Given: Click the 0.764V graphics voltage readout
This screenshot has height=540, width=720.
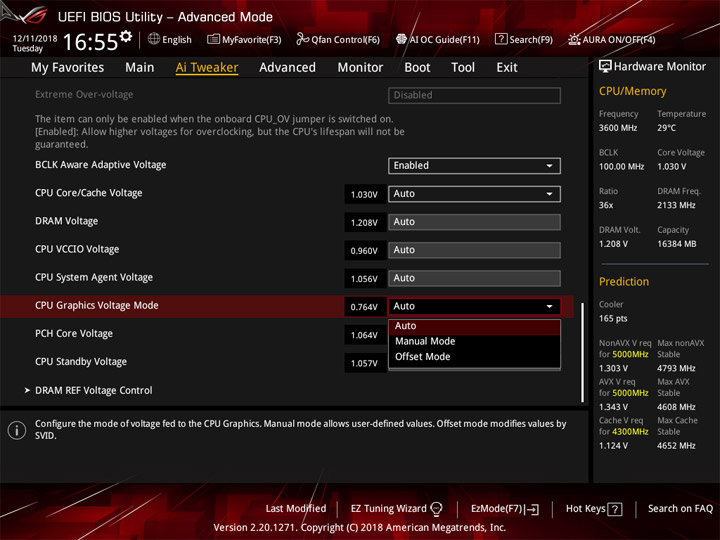Looking at the screenshot, I should 365,307.
